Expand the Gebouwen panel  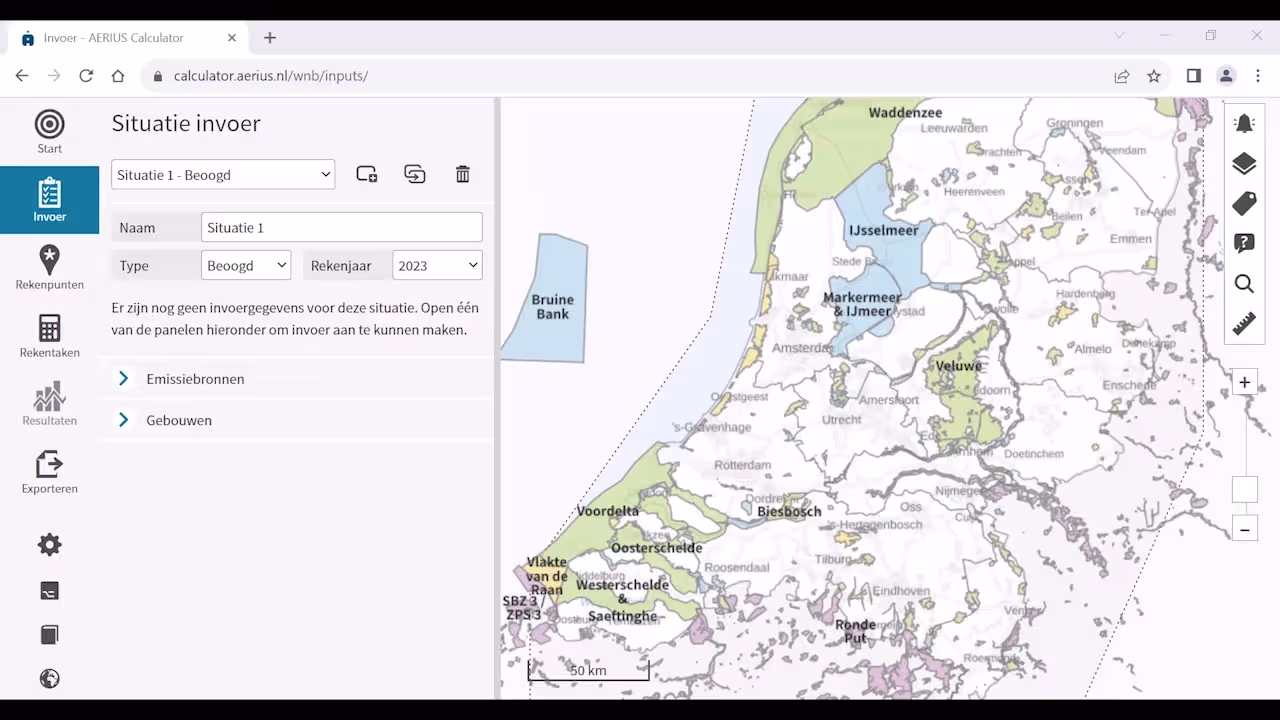point(179,421)
